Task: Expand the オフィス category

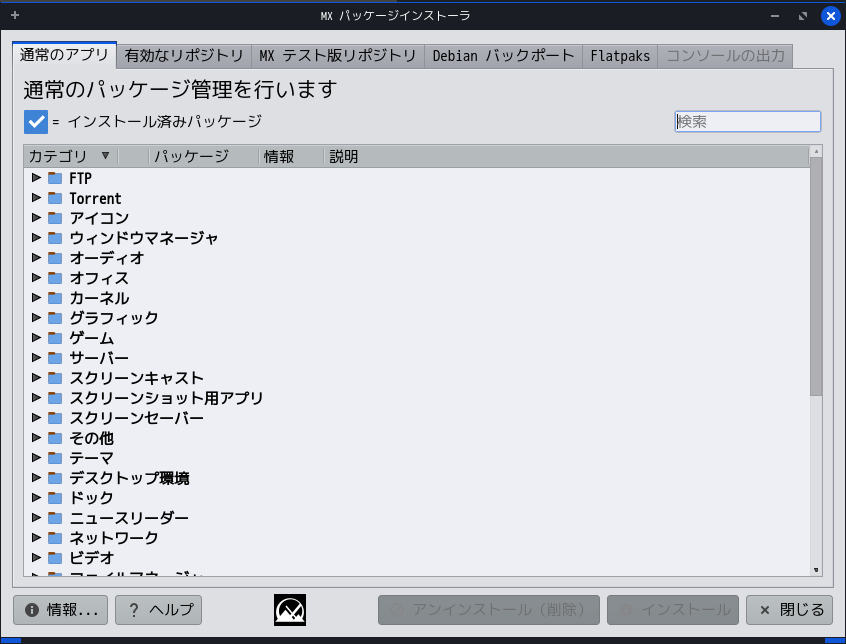Action: 36,277
